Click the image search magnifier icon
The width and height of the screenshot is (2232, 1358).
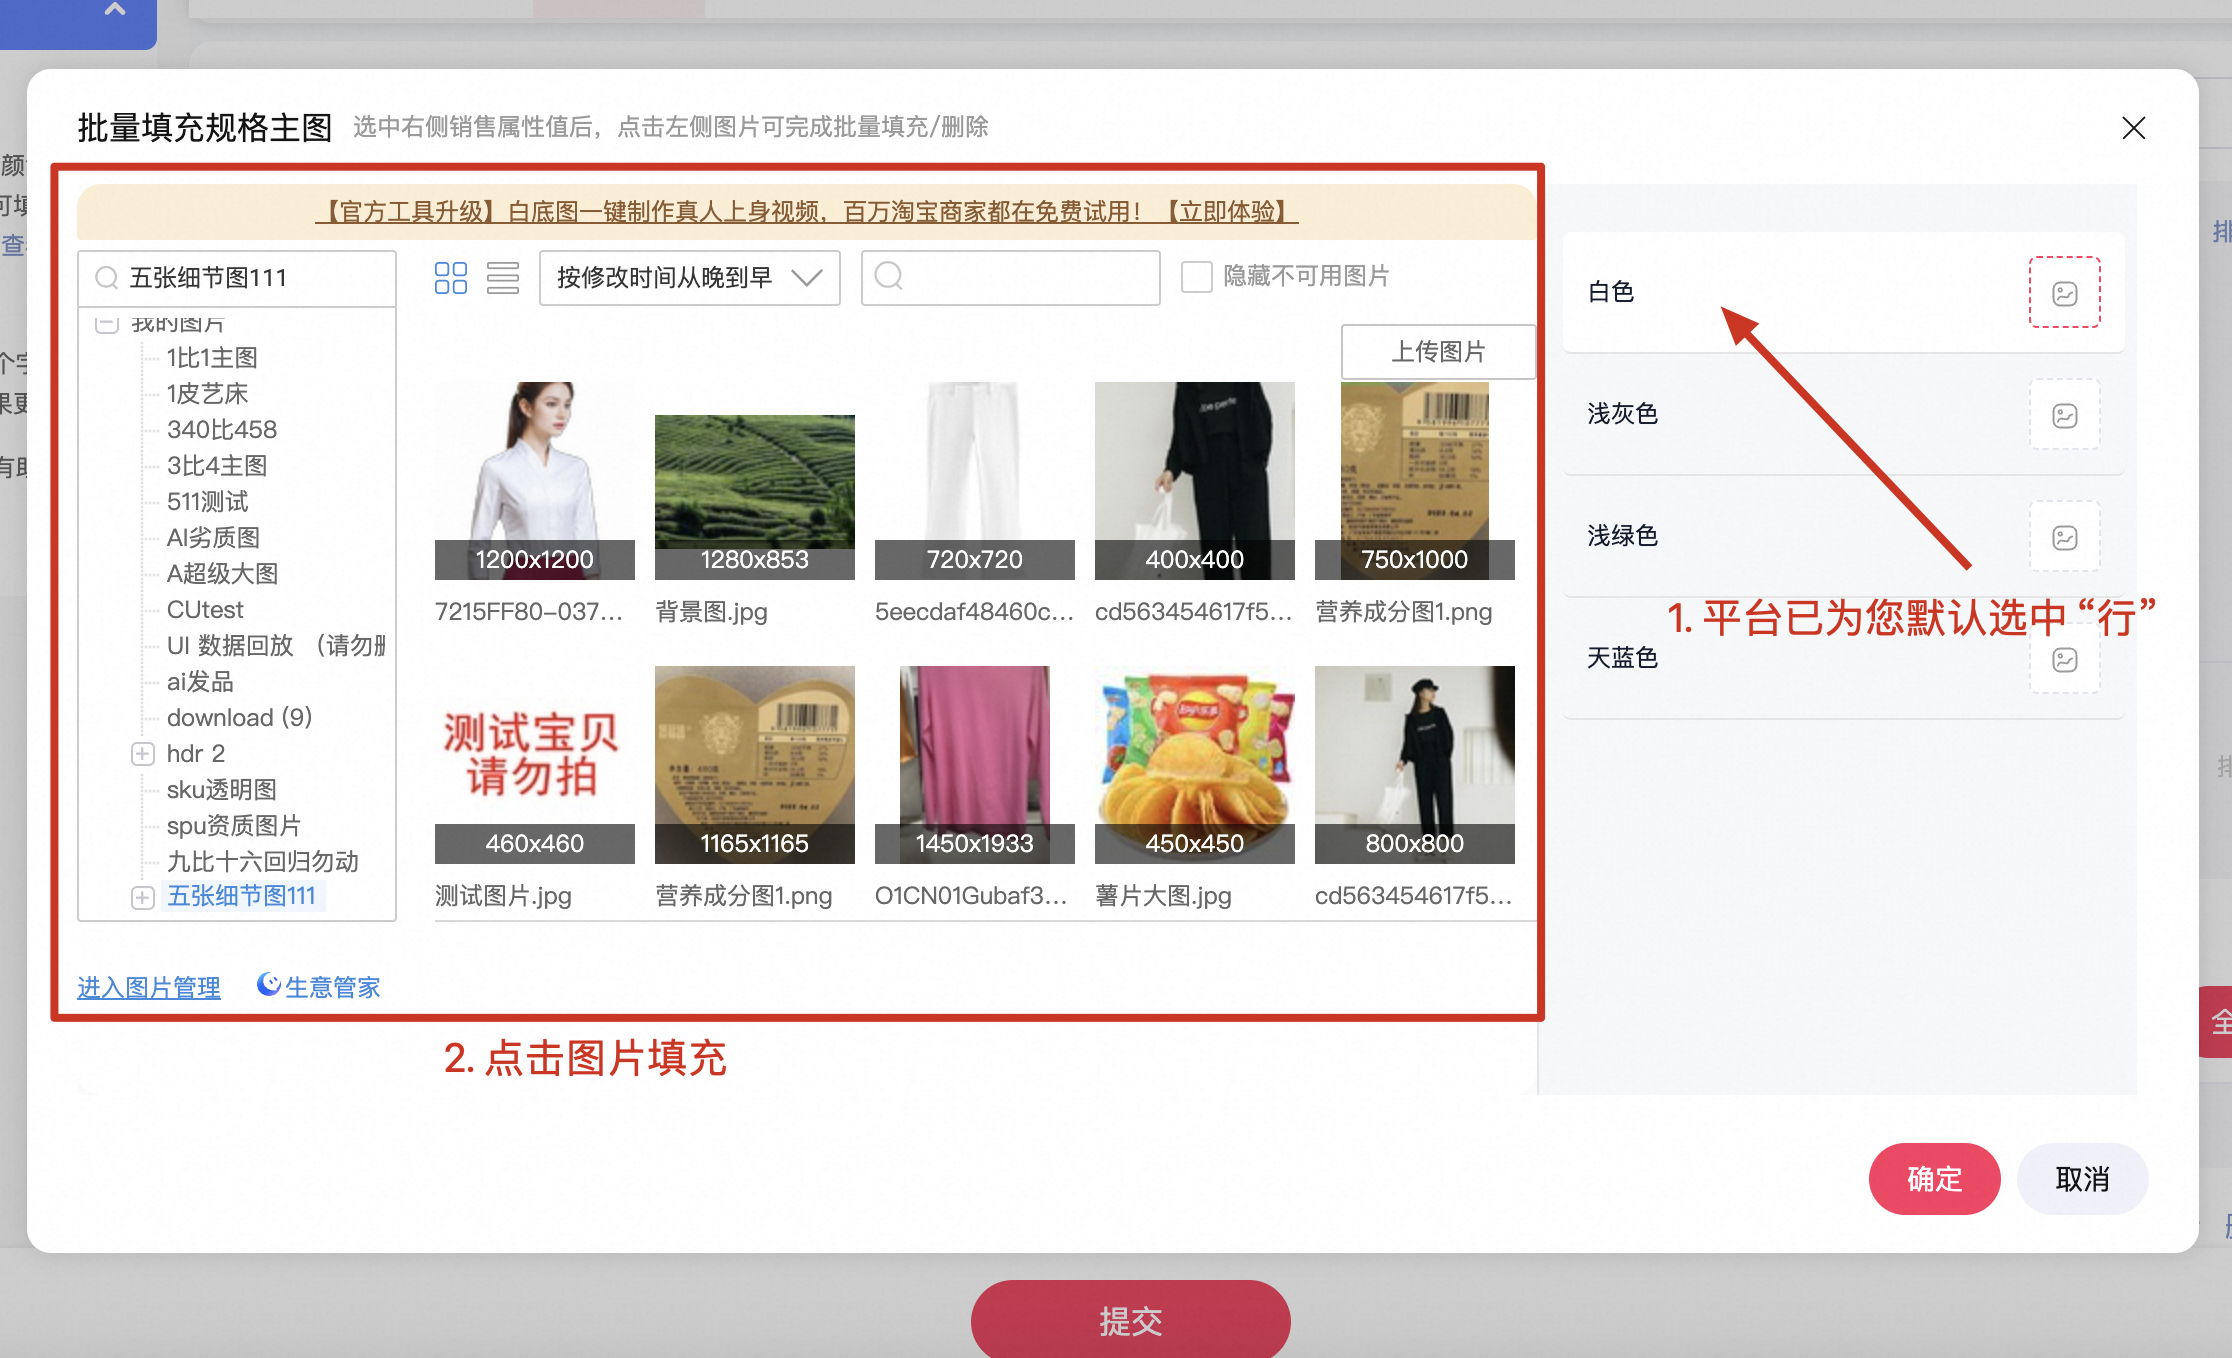(889, 276)
